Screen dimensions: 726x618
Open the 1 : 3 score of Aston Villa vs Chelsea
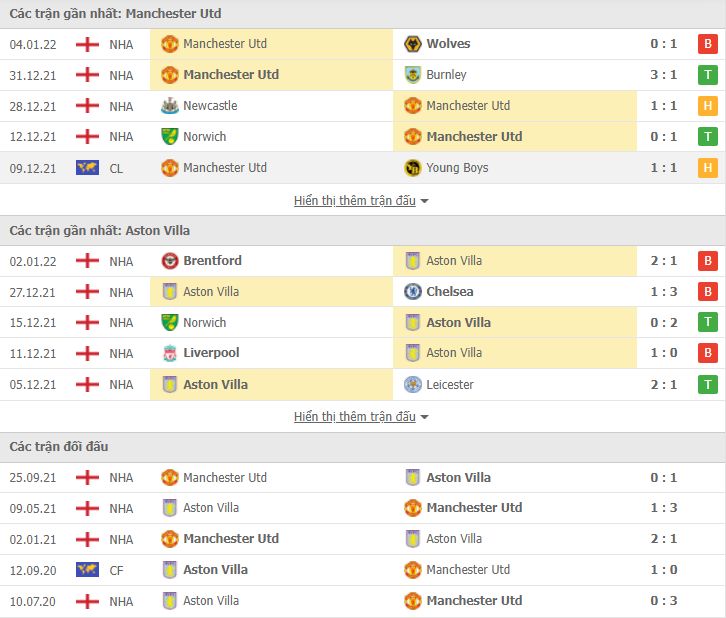coord(663,292)
